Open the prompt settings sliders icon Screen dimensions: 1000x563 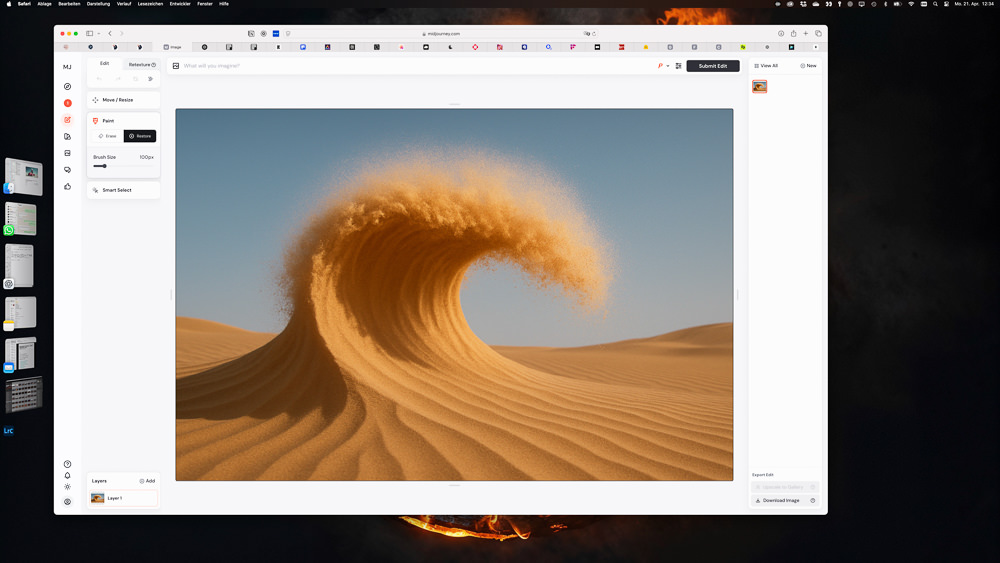679,66
